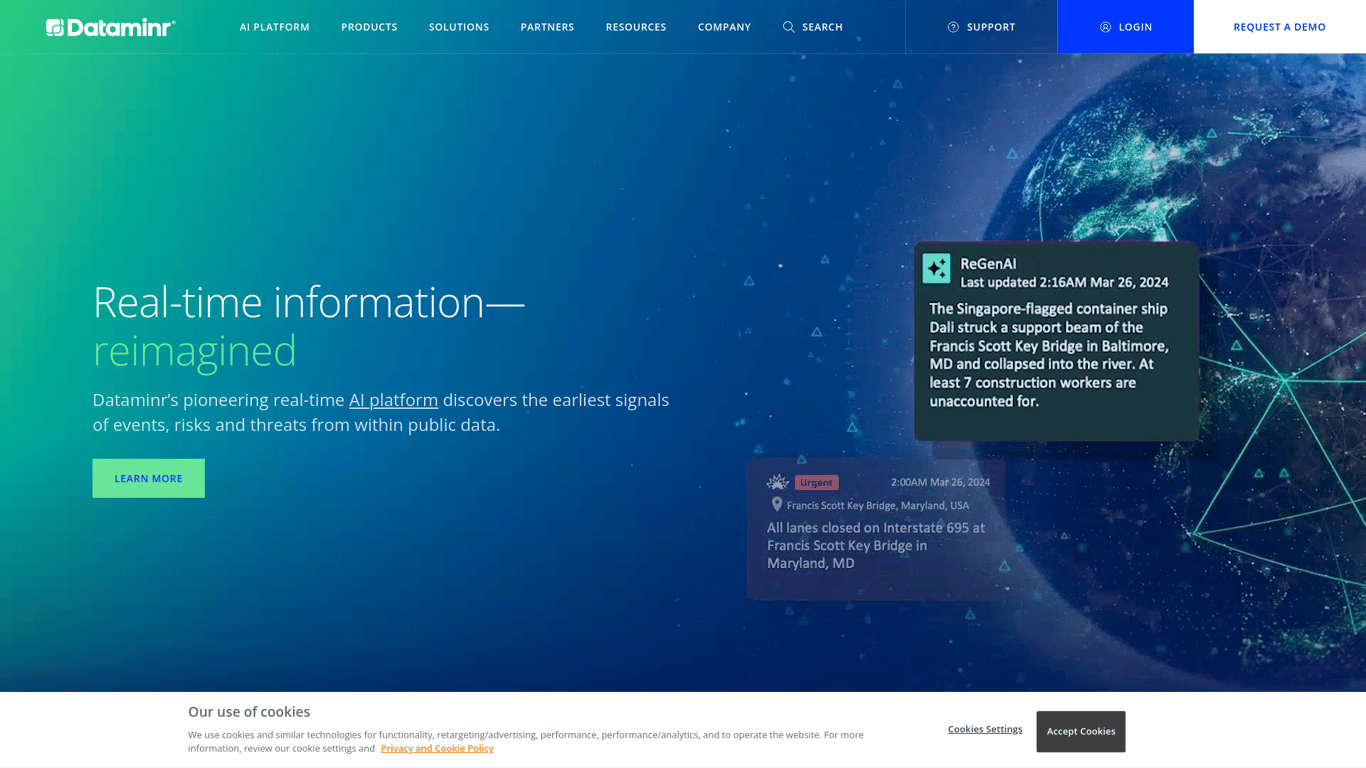
Task: Click the search magnifier icon
Action: click(789, 27)
